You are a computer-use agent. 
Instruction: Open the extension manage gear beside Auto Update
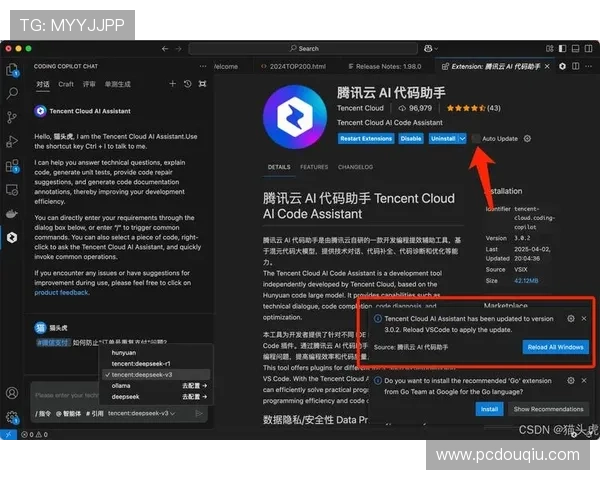527,139
